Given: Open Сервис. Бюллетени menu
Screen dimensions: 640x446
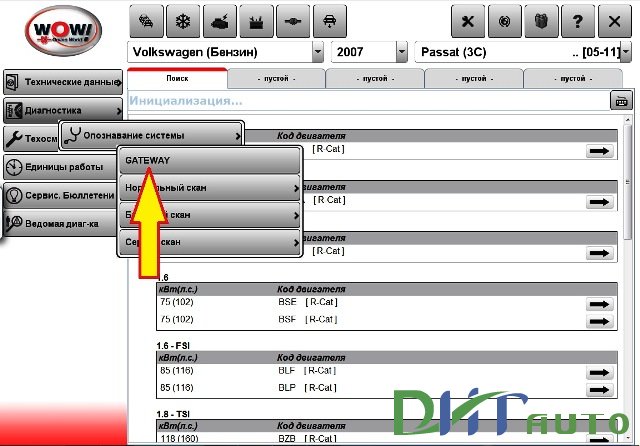Looking at the screenshot, I should coord(60,195).
